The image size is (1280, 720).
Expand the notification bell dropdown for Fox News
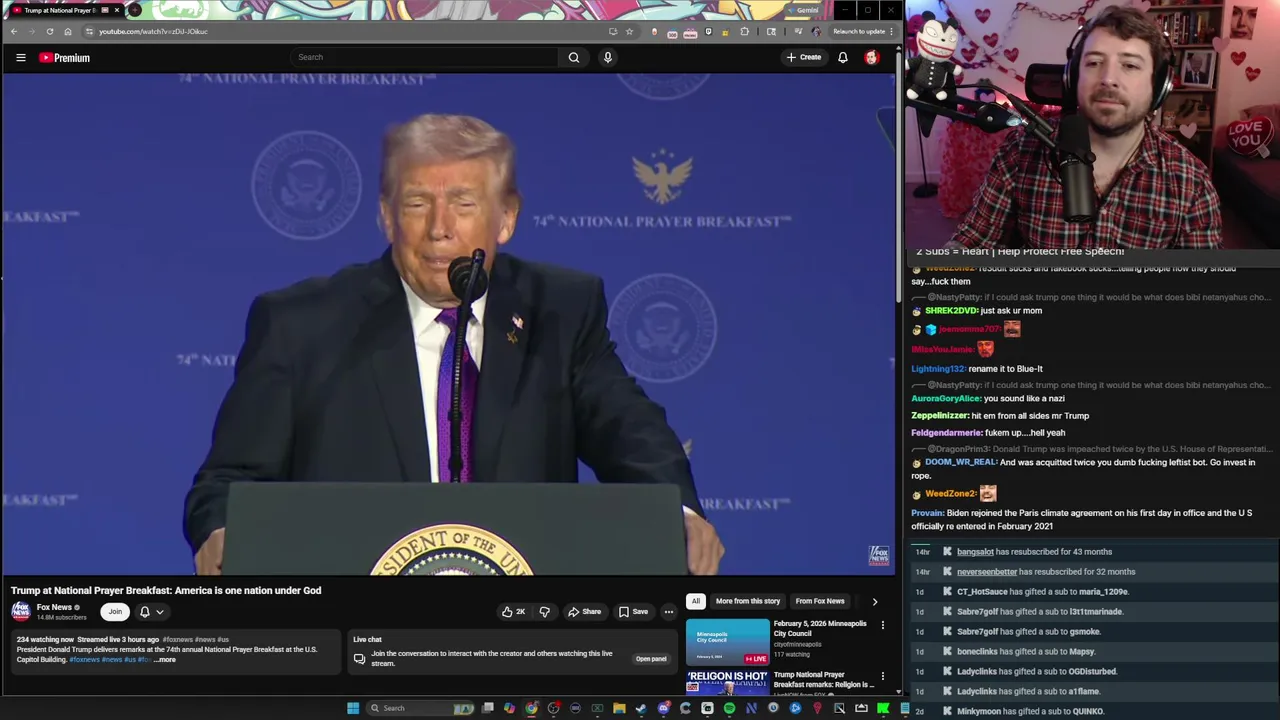pyautogui.click(x=151, y=612)
